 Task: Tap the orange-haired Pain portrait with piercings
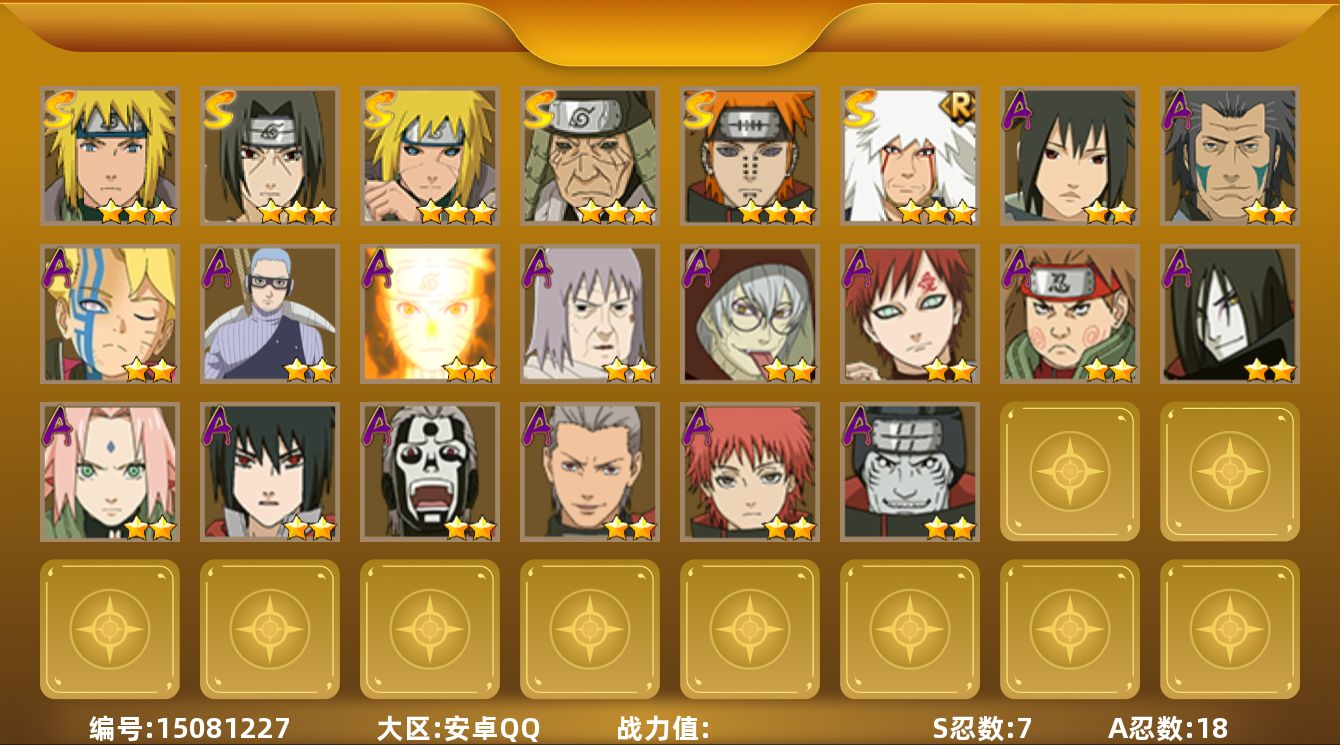pyautogui.click(x=750, y=156)
